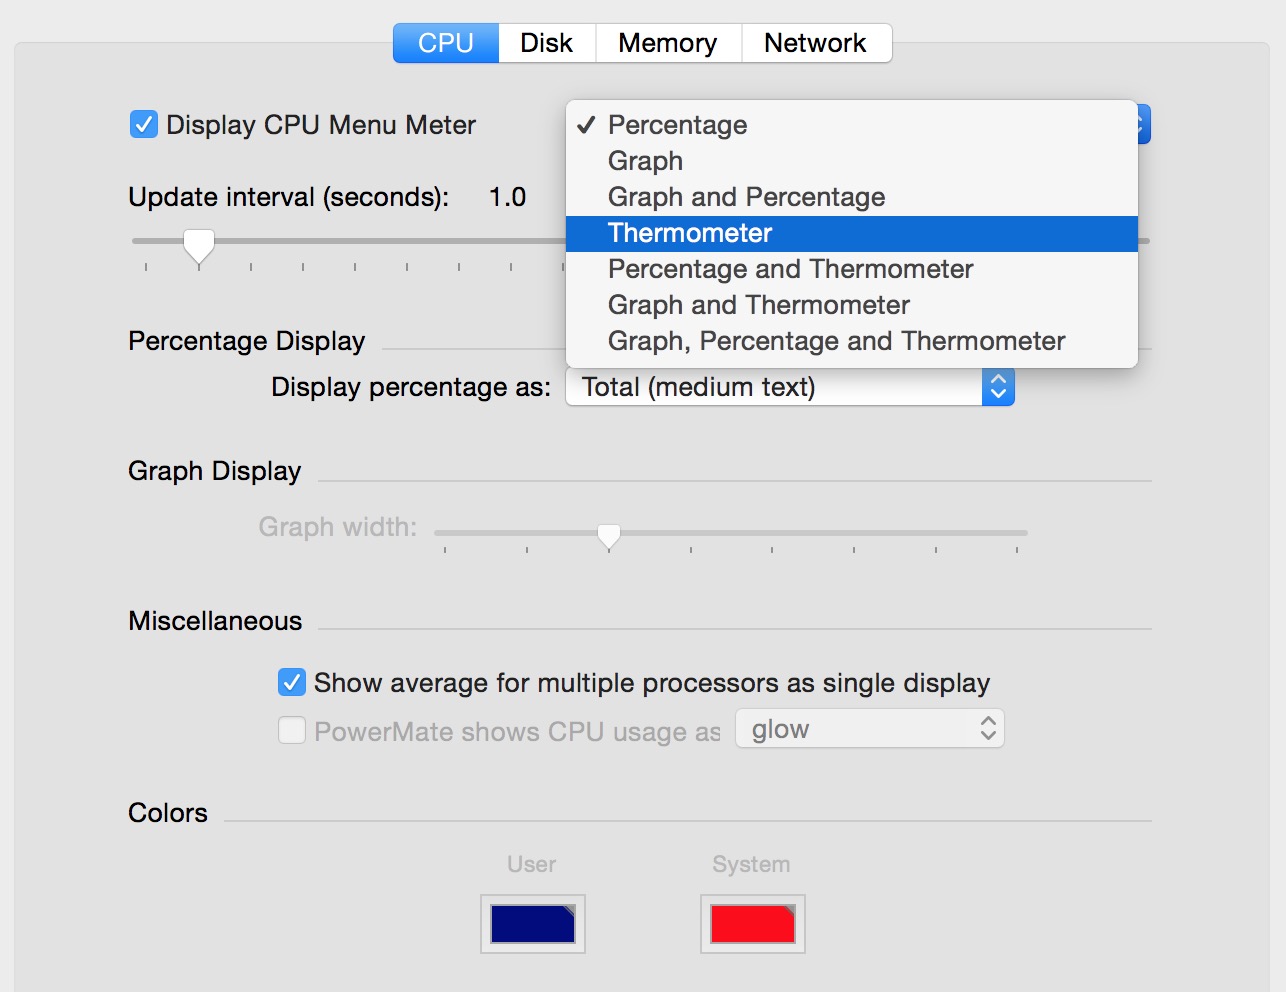
Task: Click the Graph width slider handle
Action: pyautogui.click(x=608, y=536)
